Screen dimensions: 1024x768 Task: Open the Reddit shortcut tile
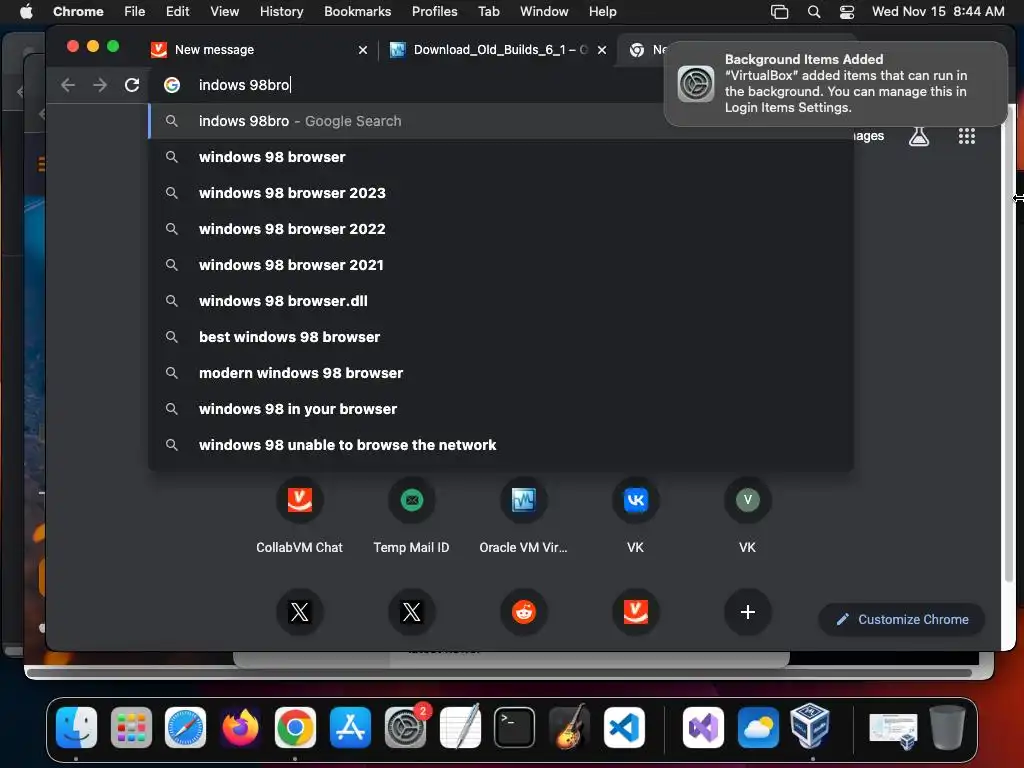click(523, 612)
